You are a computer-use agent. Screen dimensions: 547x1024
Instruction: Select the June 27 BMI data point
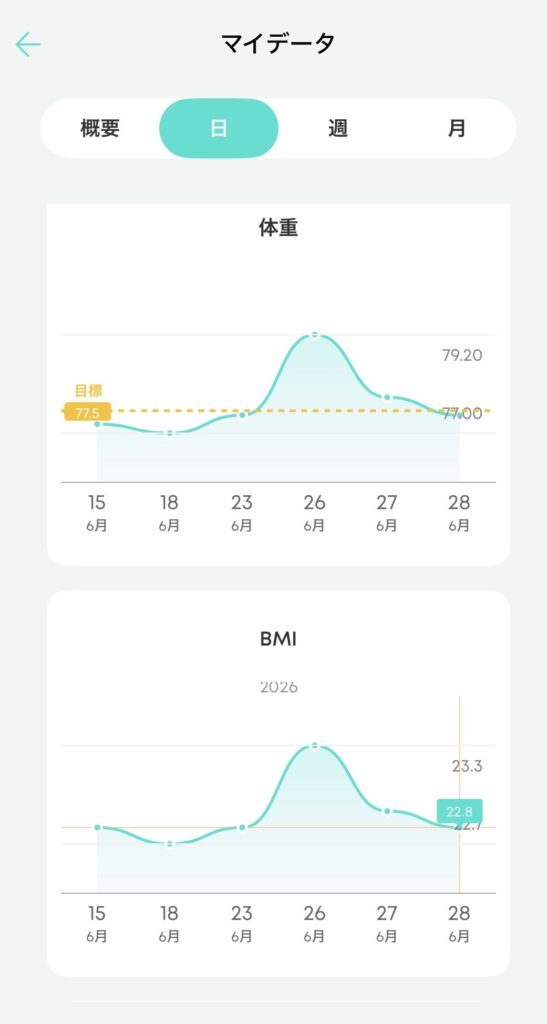[x=387, y=811]
